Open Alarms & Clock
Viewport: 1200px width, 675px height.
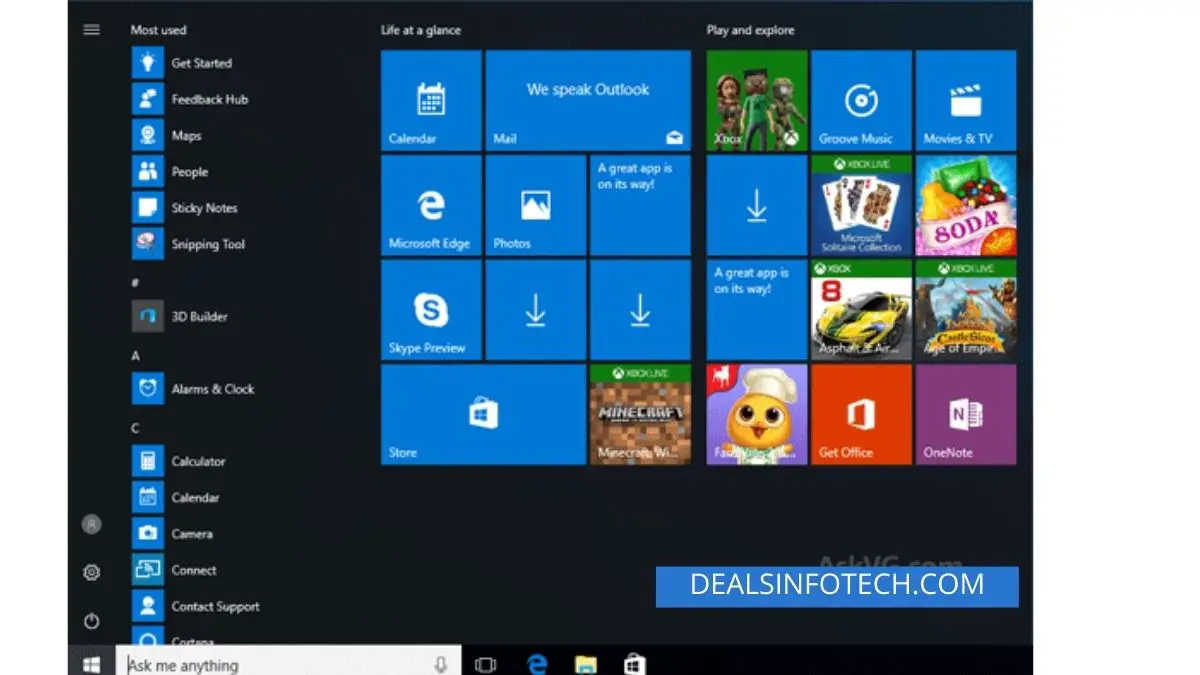(x=194, y=389)
